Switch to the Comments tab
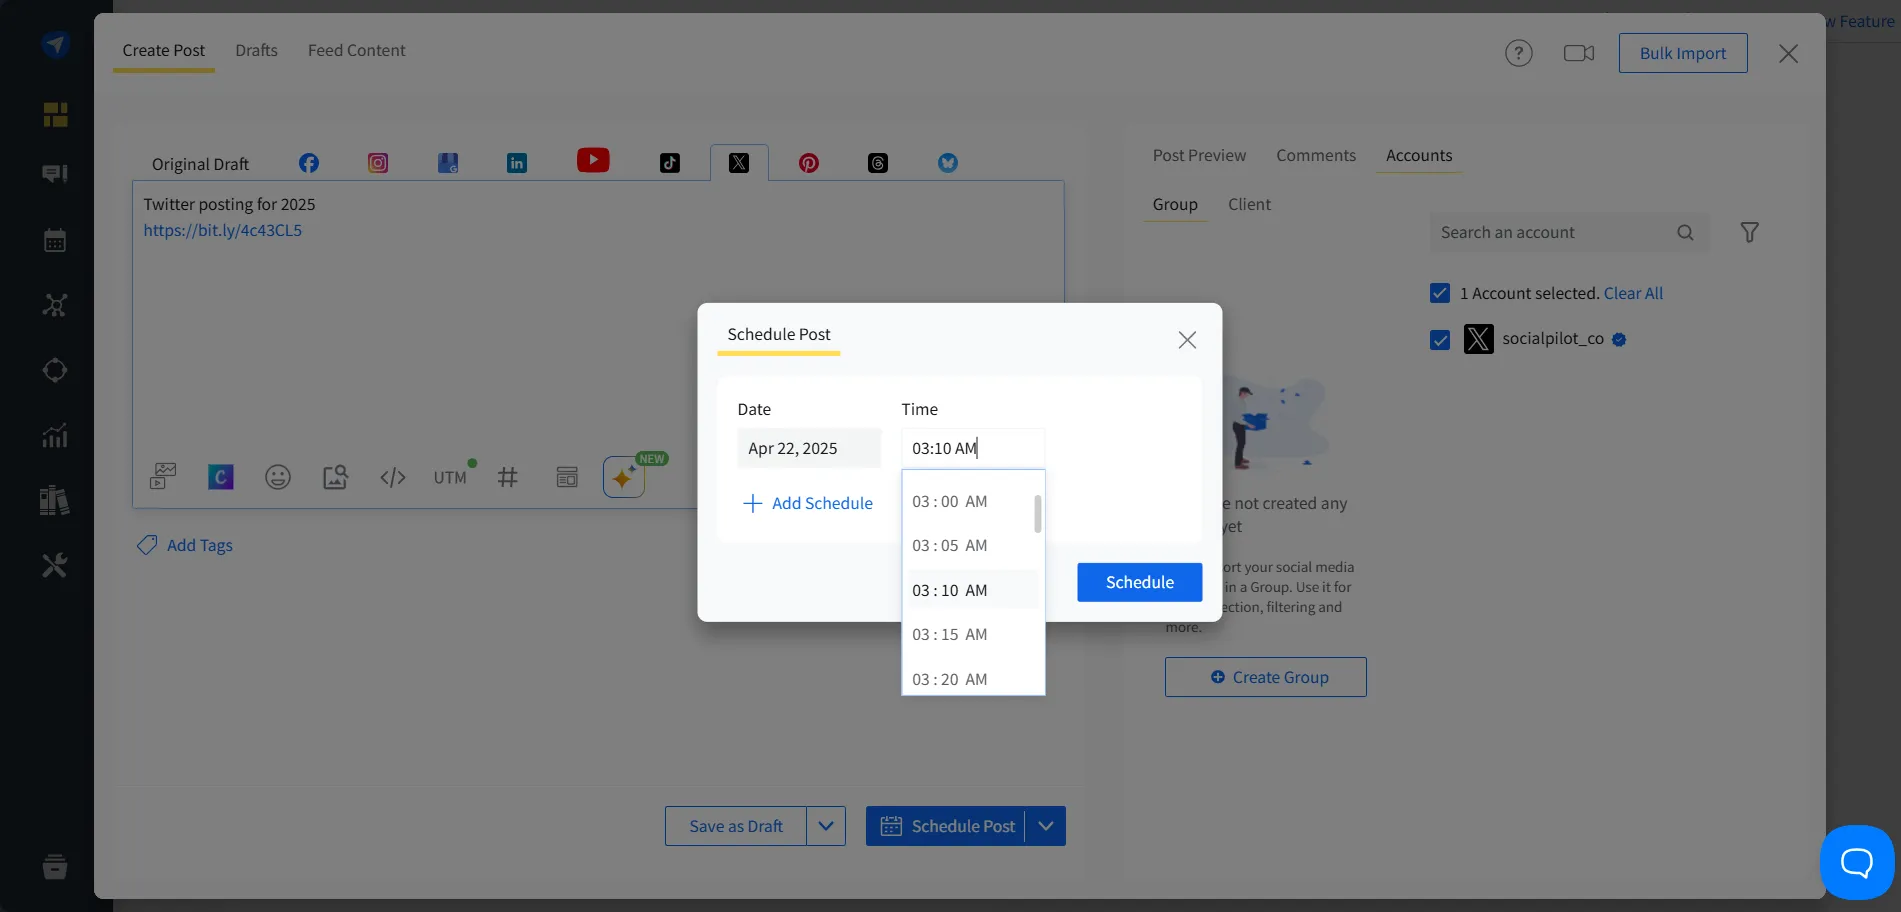 coord(1315,155)
